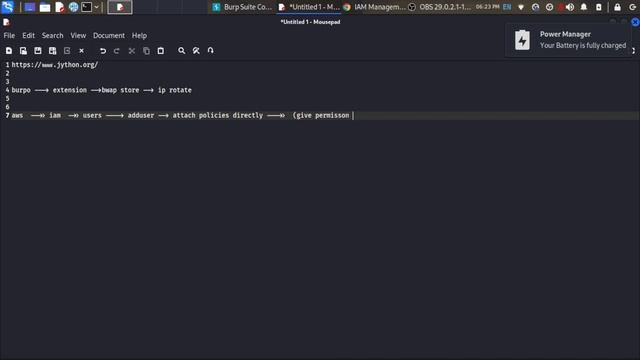Viewport: 640px width, 360px height.
Task: Open the file manager from panel
Action: (45, 7)
